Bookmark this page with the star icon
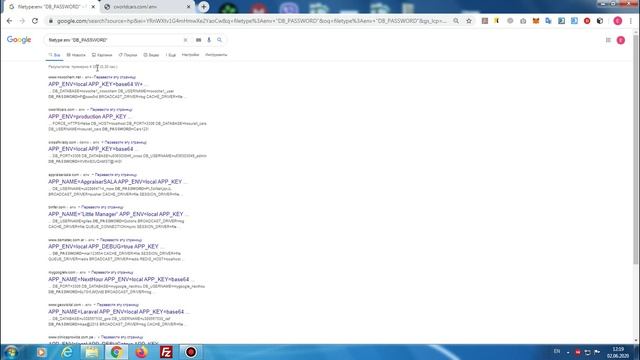 click(469, 21)
